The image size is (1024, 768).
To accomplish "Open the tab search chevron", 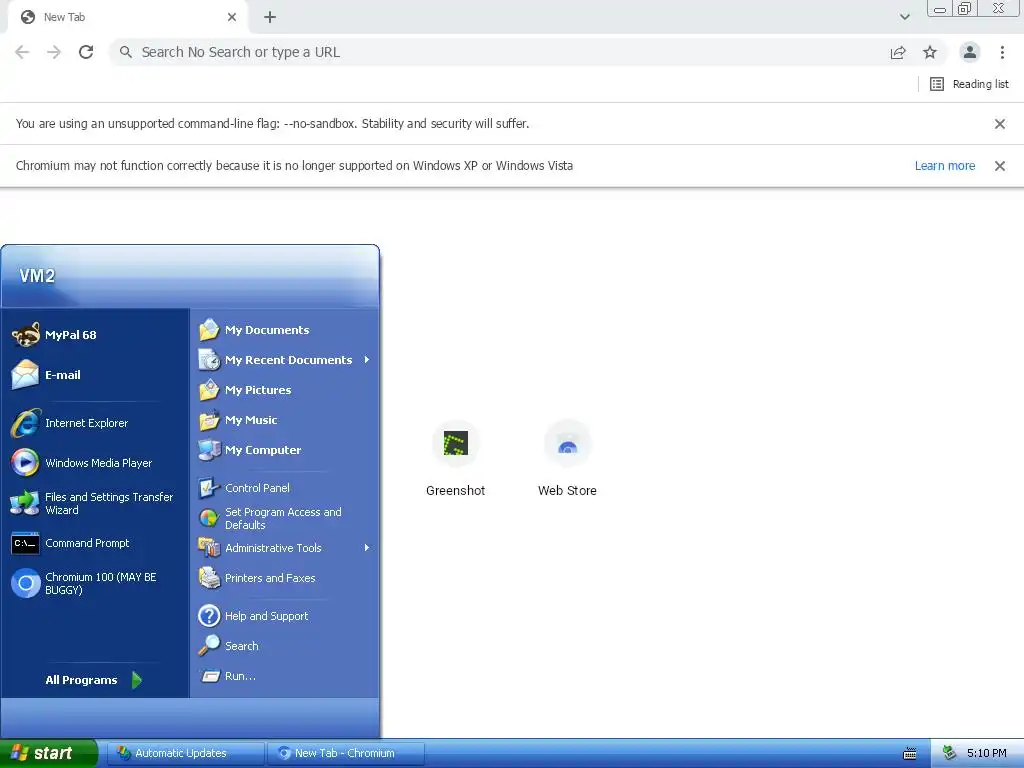I will coord(904,17).
